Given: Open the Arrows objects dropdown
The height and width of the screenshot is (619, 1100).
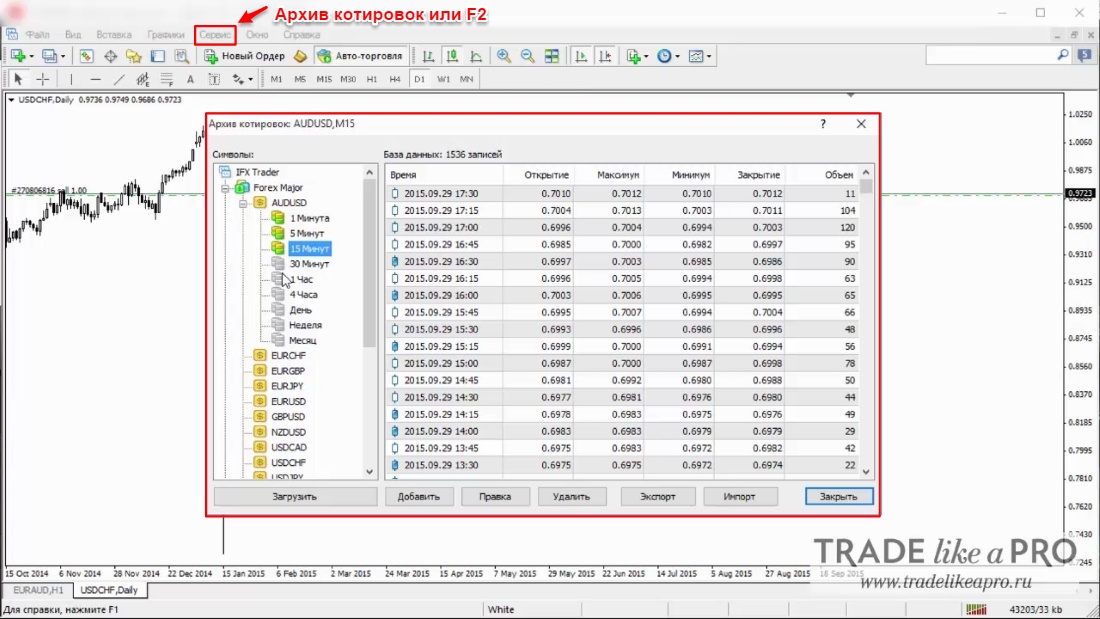Looking at the screenshot, I should (x=250, y=79).
